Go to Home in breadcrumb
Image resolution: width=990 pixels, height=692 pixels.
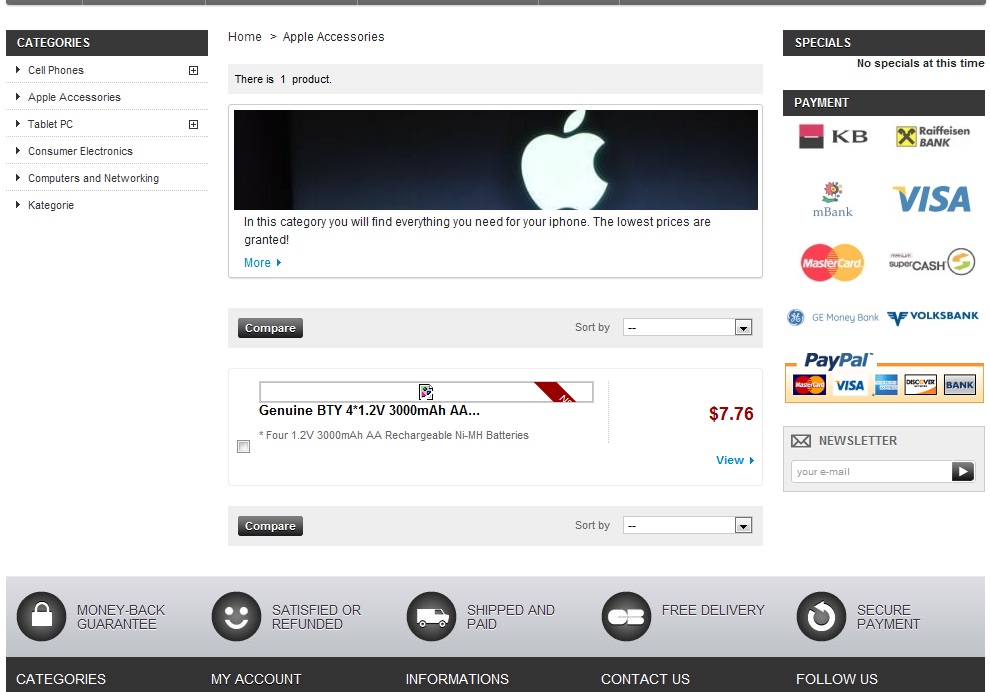244,37
